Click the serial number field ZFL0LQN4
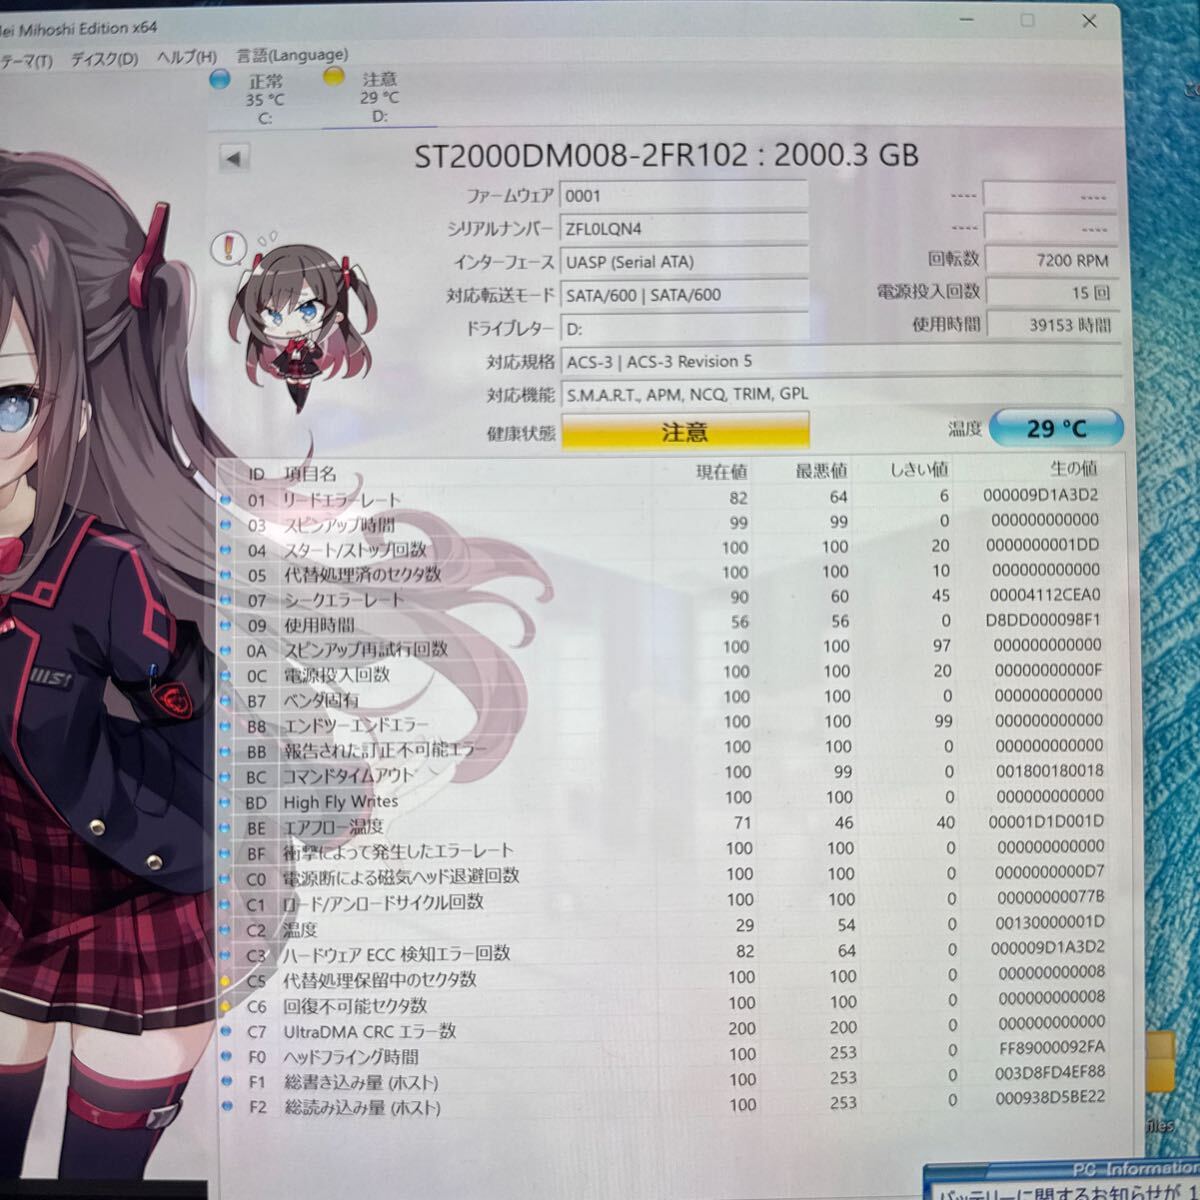 click(683, 228)
